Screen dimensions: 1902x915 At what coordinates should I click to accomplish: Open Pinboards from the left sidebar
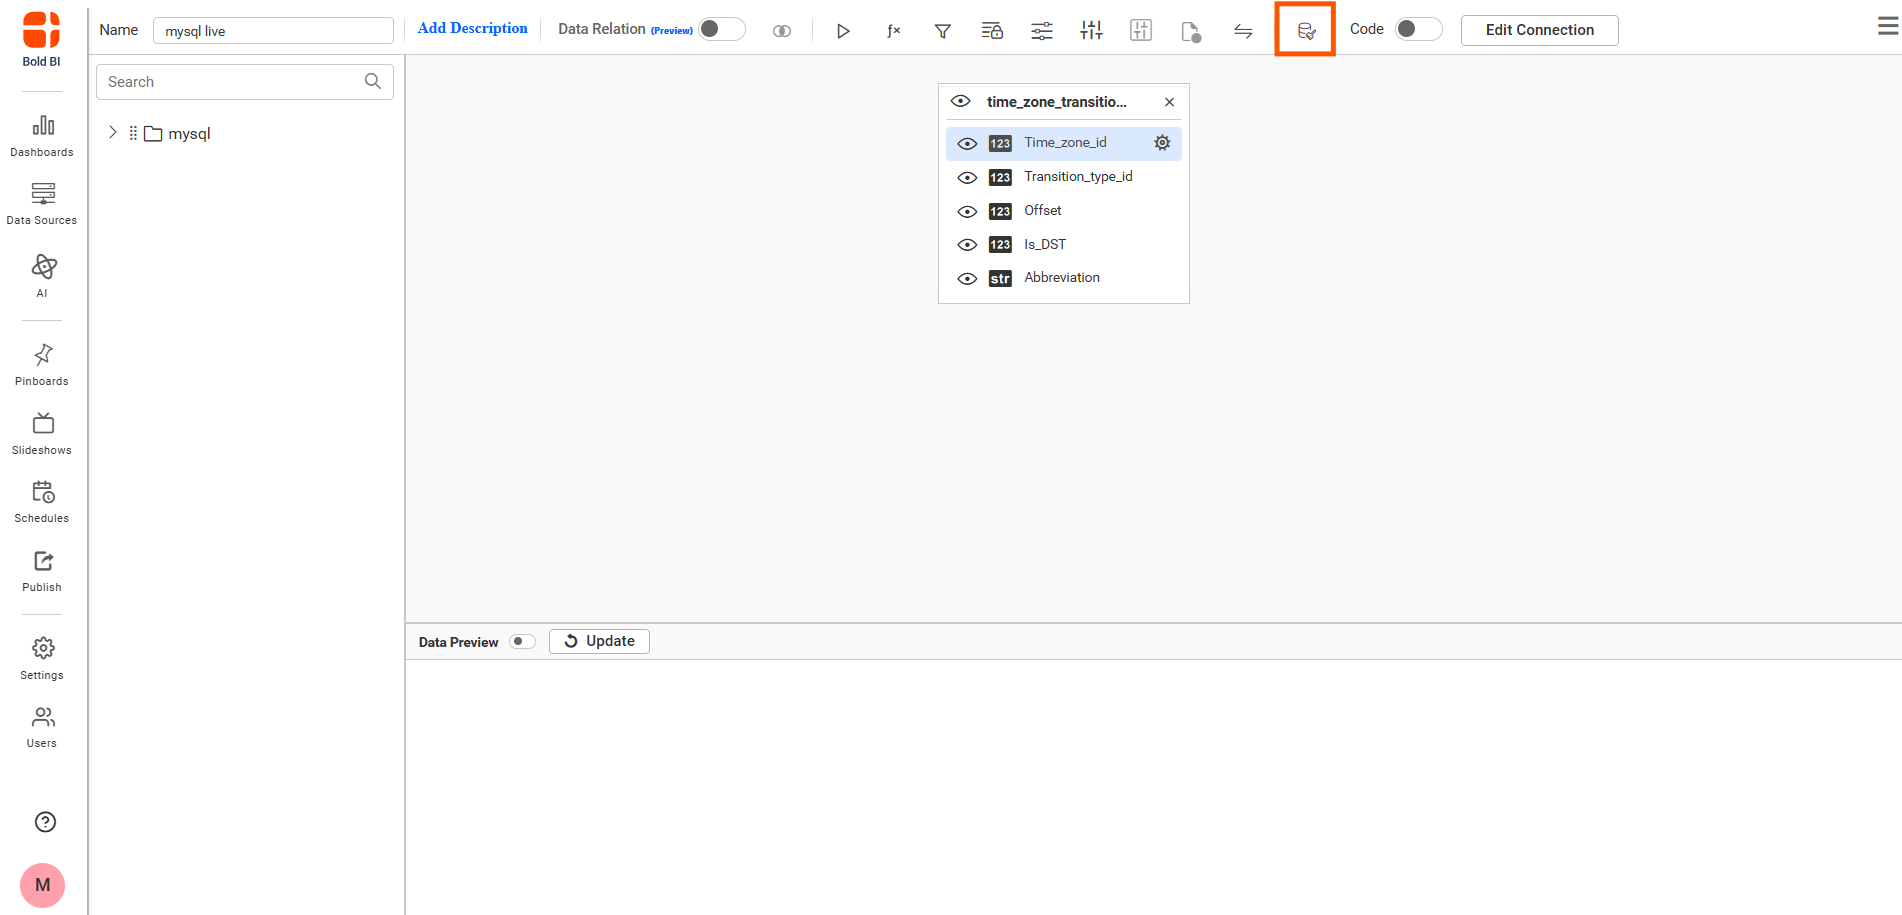click(42, 365)
